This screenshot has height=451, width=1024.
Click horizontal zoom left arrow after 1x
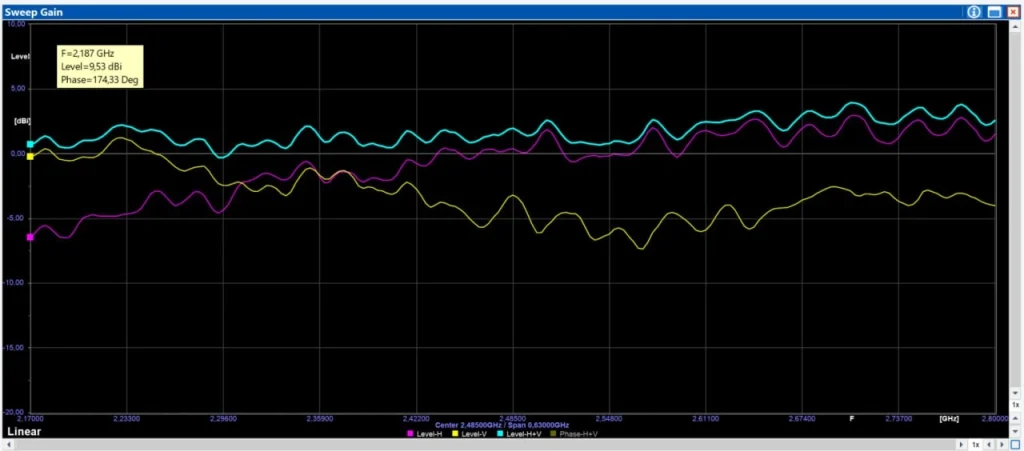989,444
